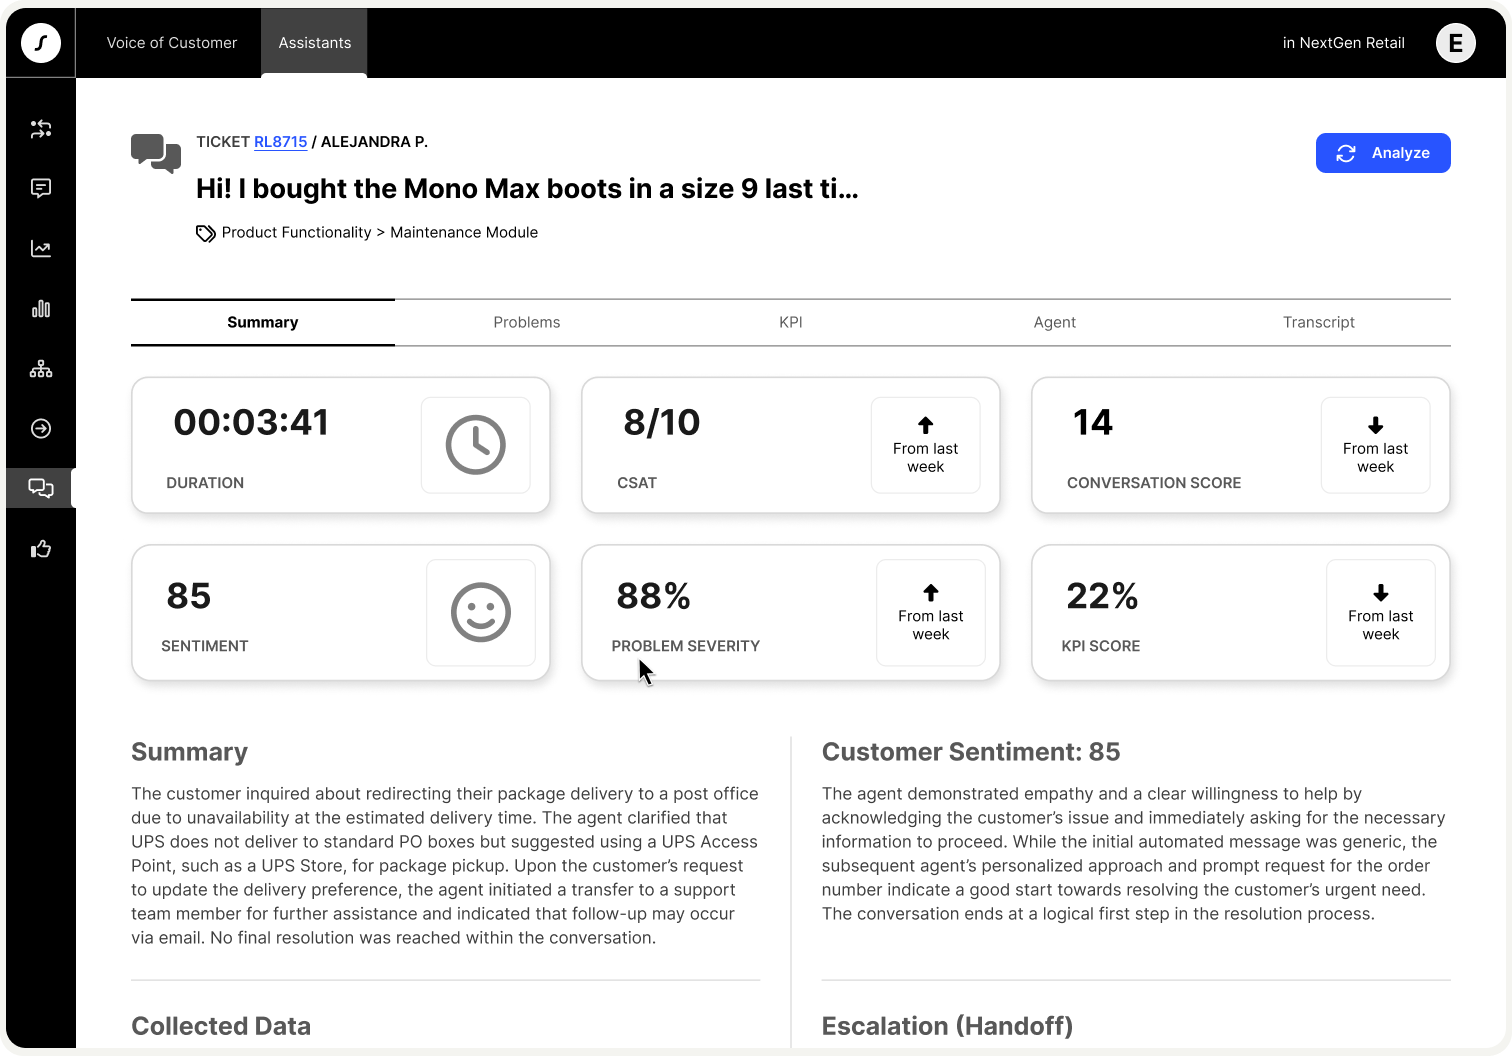Click the app logo in the top-left
The image size is (1512, 1056).
click(41, 43)
